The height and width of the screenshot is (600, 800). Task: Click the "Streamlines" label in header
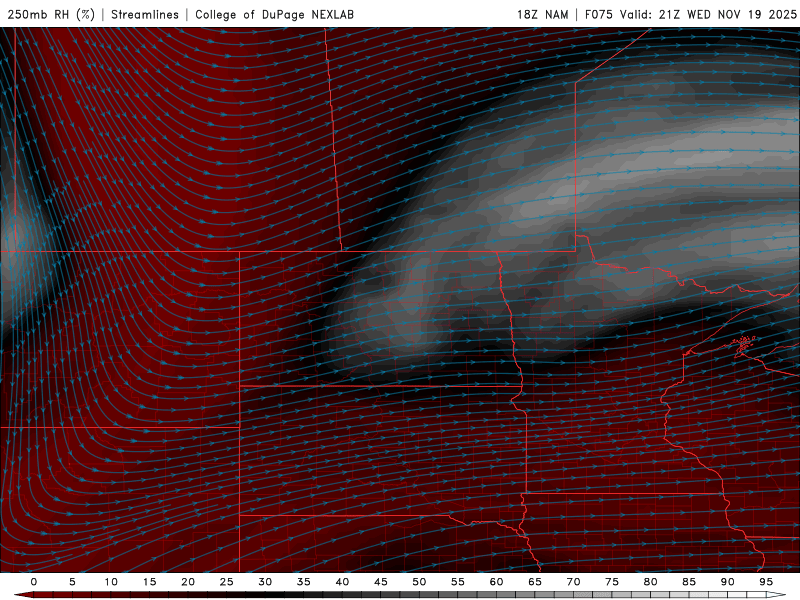(145, 14)
